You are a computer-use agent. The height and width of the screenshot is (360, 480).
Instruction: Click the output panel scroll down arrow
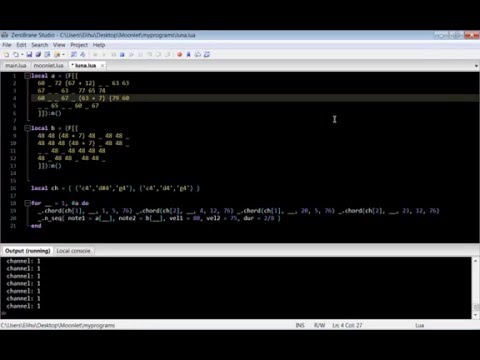476,315
